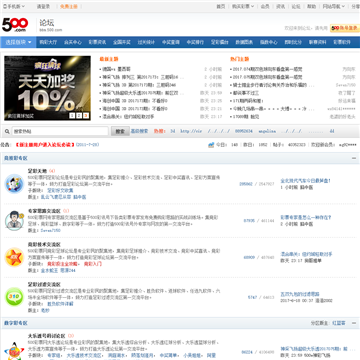Click the 搜索 button
The height and width of the screenshot is (360, 360).
[120, 131]
